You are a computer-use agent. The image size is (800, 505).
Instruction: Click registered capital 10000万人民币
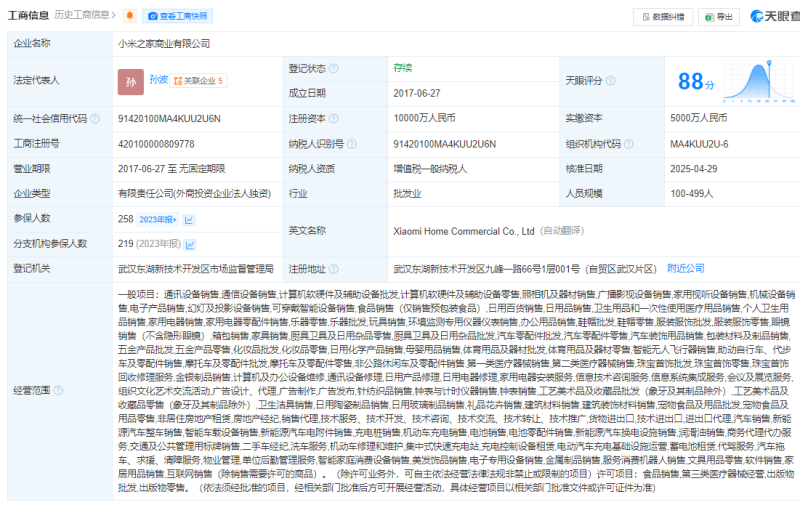pos(424,118)
